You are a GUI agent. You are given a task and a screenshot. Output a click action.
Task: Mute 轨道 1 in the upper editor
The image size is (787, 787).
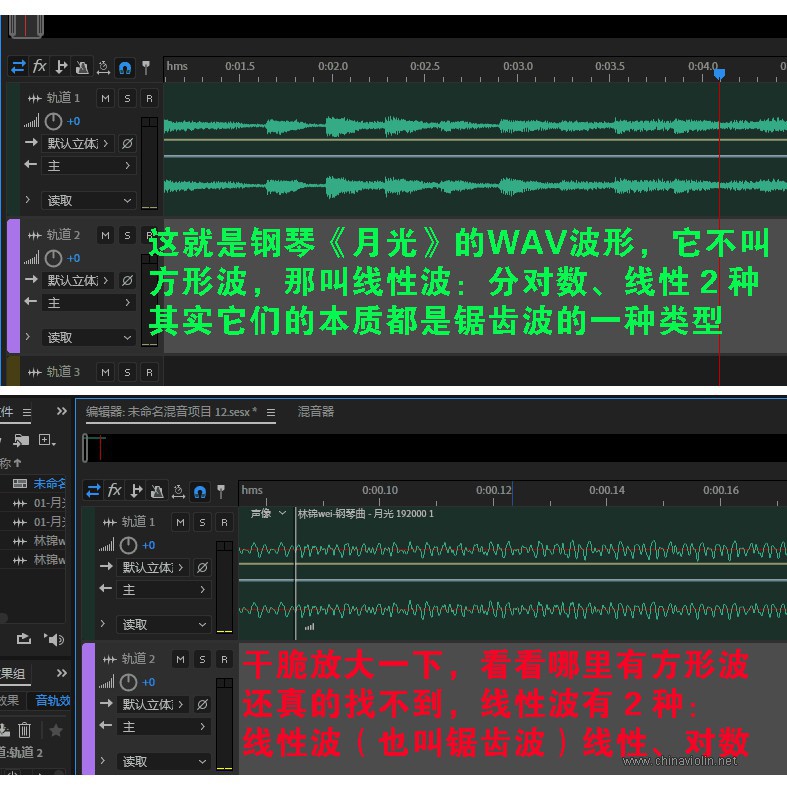tap(105, 98)
